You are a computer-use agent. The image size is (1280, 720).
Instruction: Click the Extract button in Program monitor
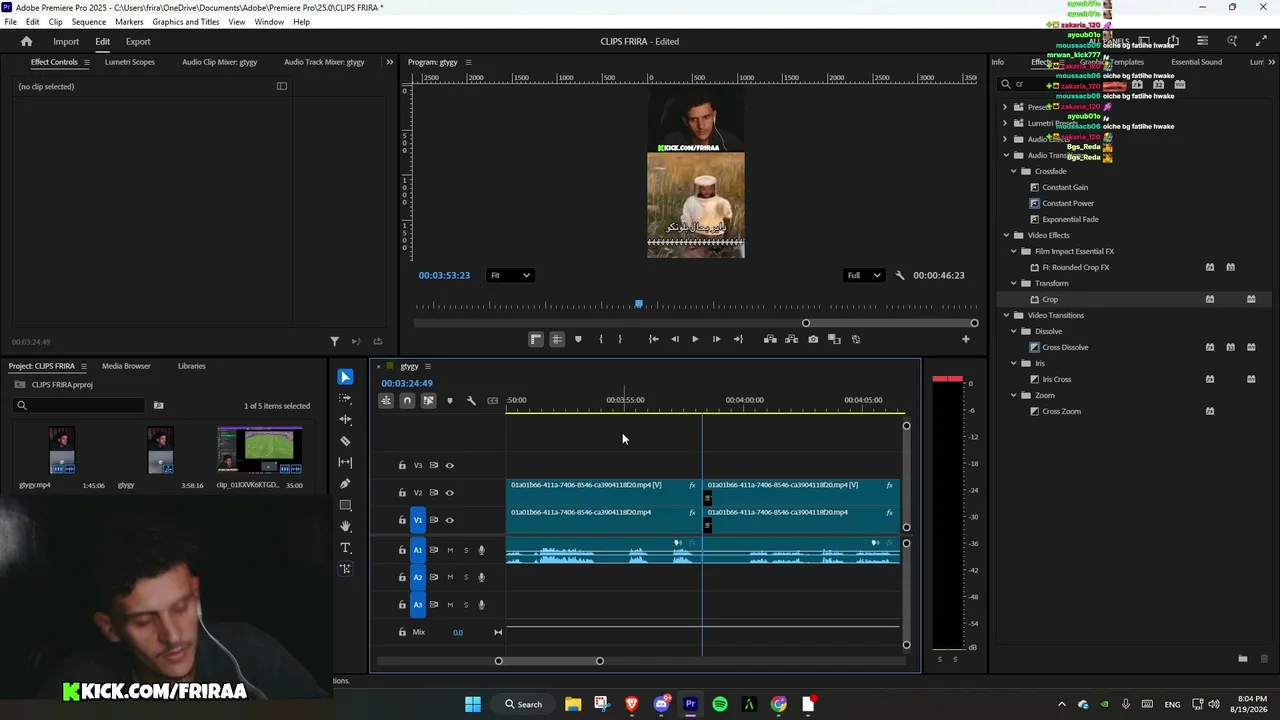point(791,339)
